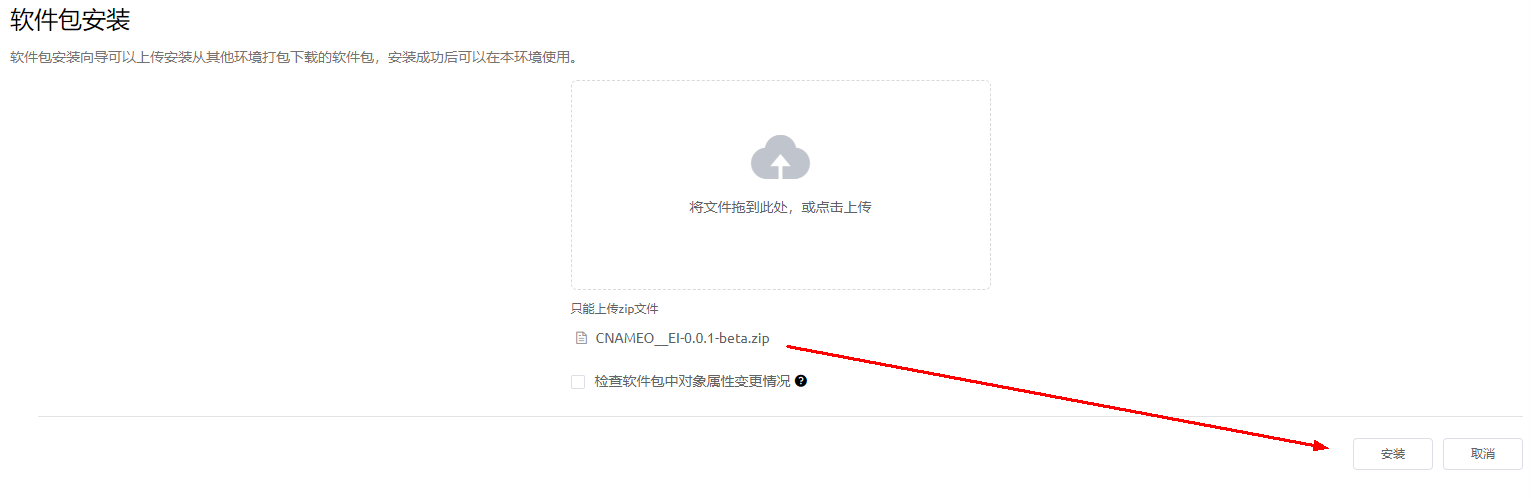
Task: Cancel with the 取消 button
Action: coord(1483,454)
